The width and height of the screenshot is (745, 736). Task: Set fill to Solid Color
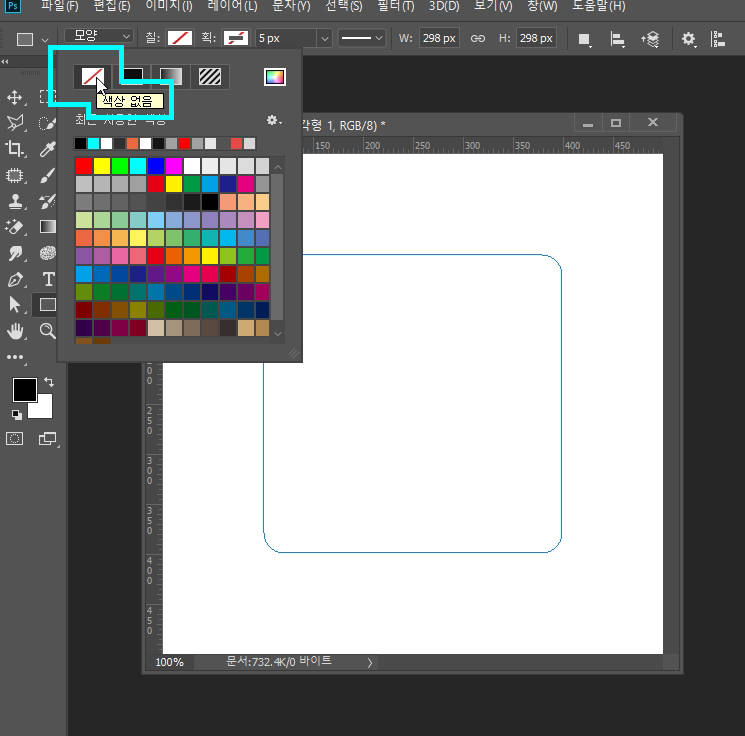point(133,76)
